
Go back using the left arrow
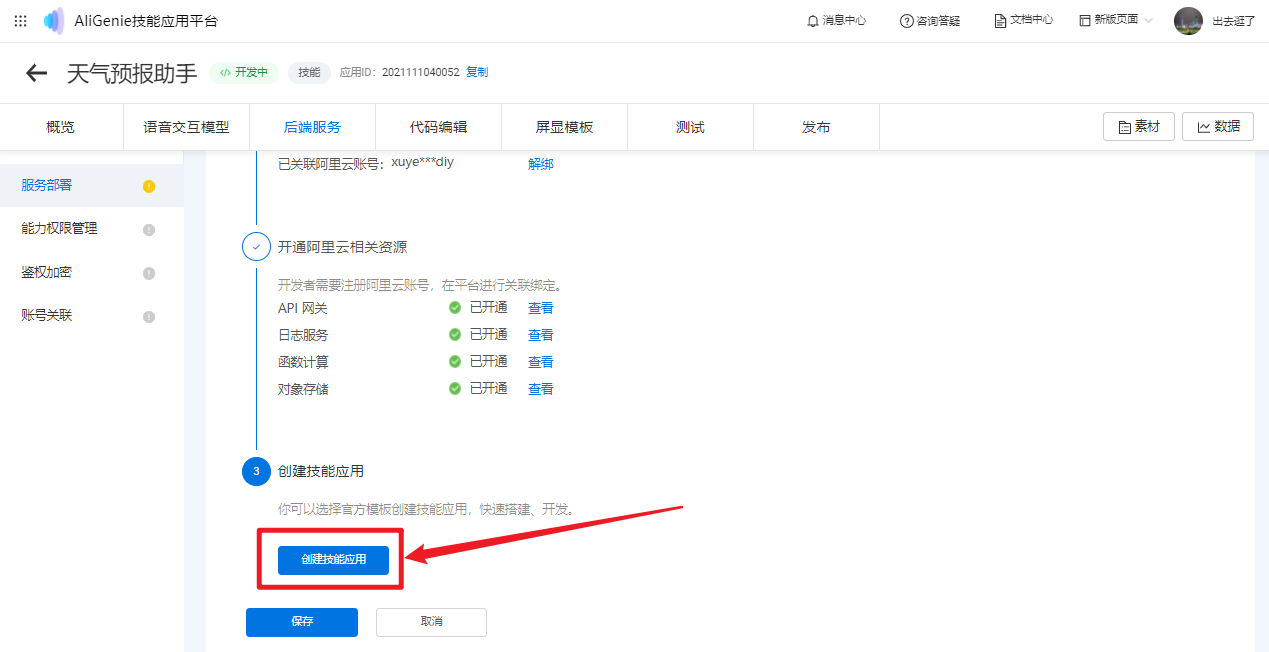37,73
